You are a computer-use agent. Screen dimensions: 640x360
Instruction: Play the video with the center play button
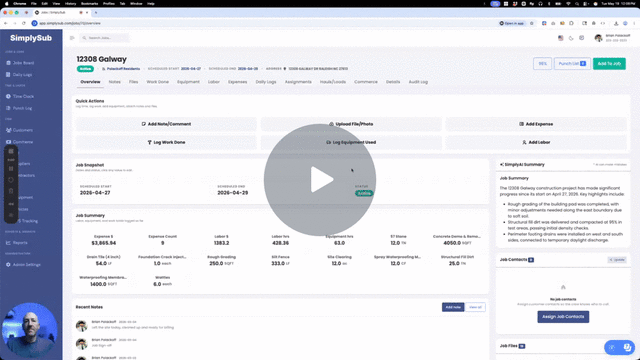[x=320, y=180]
